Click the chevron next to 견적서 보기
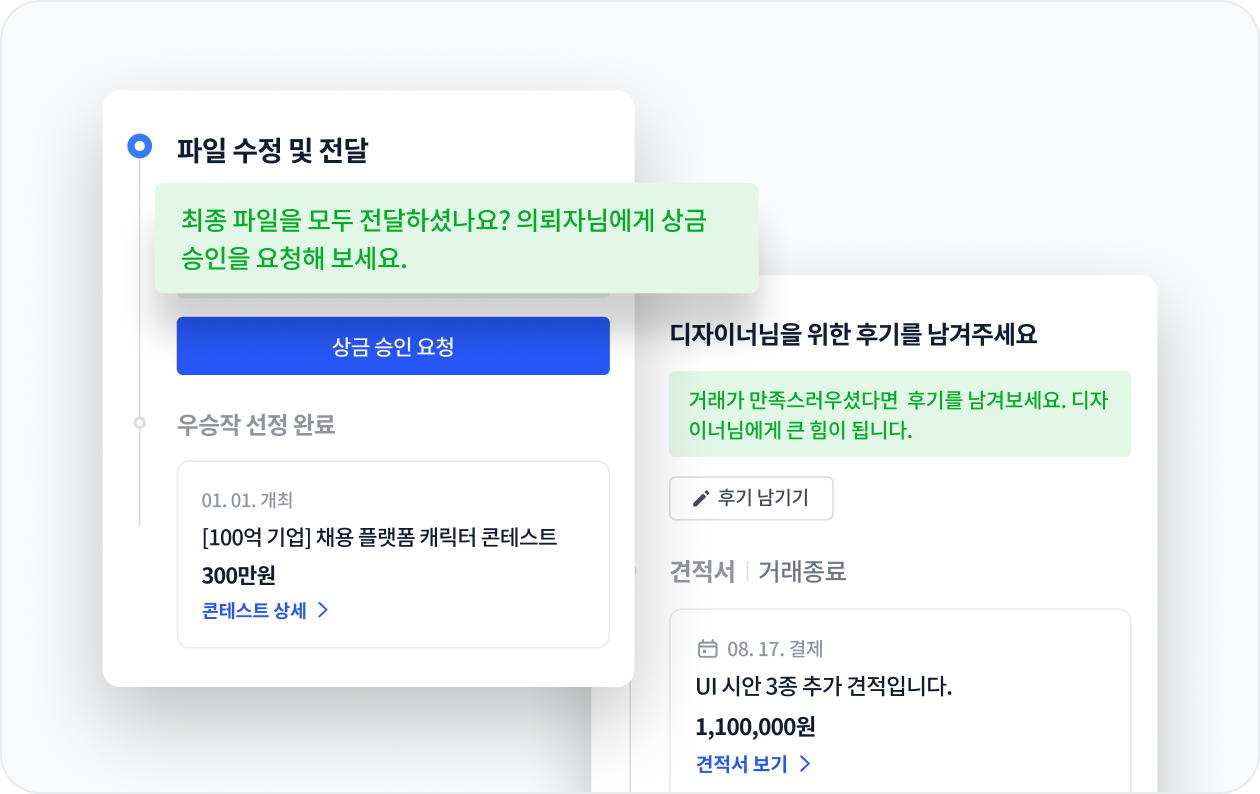Screen dimensions: 1260x794 click(805, 764)
